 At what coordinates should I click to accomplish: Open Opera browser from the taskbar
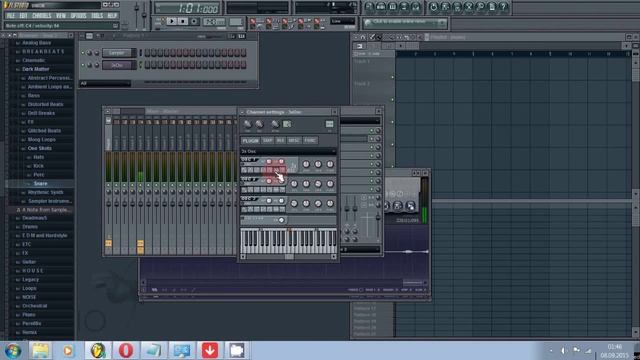(125, 351)
